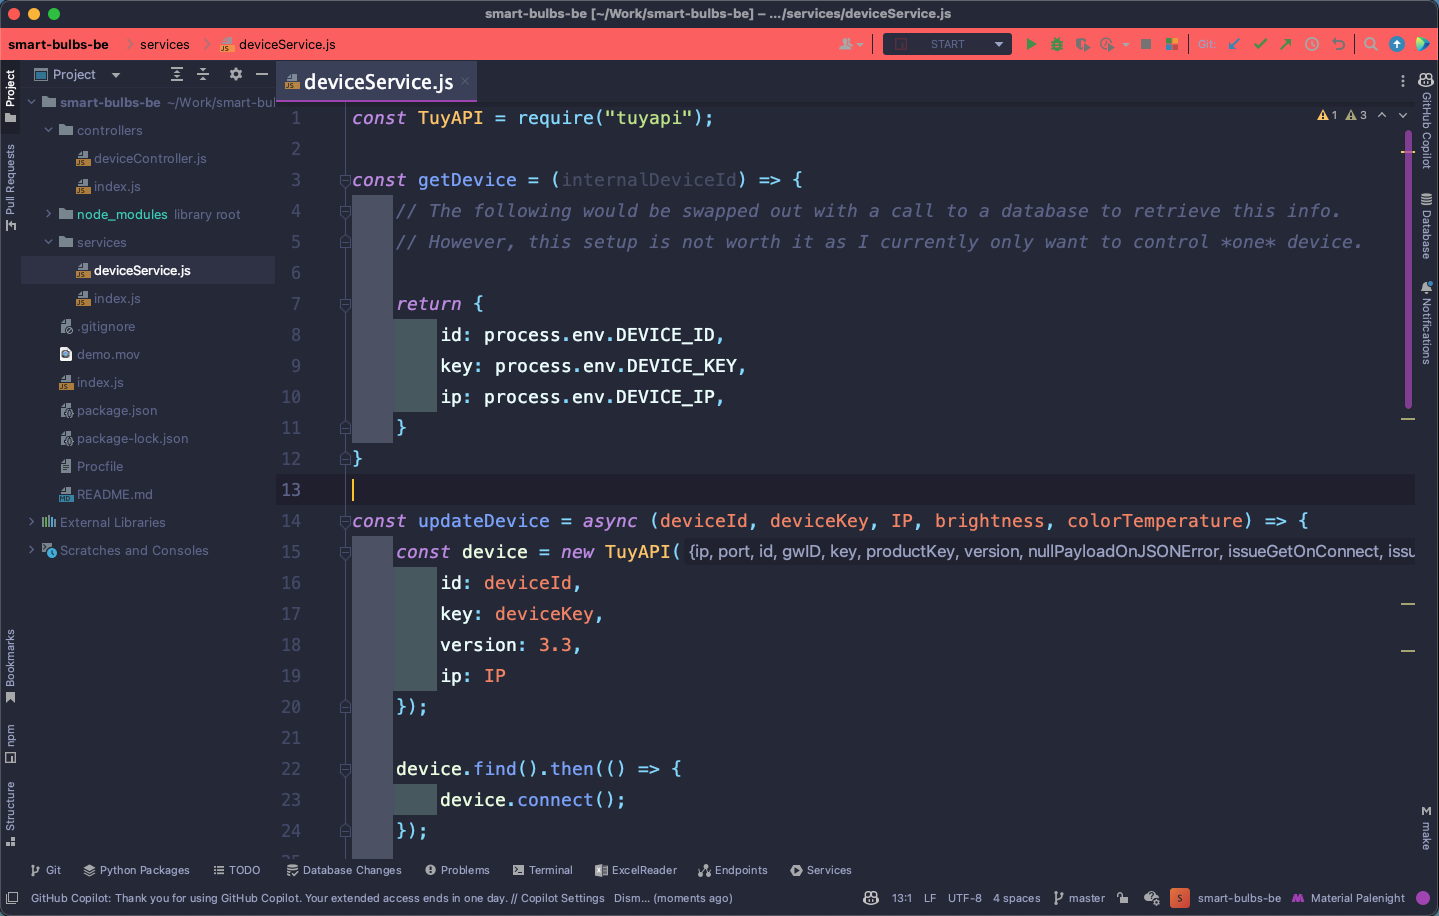
Task: Open the Project view selector dropdown
Action: [77, 74]
